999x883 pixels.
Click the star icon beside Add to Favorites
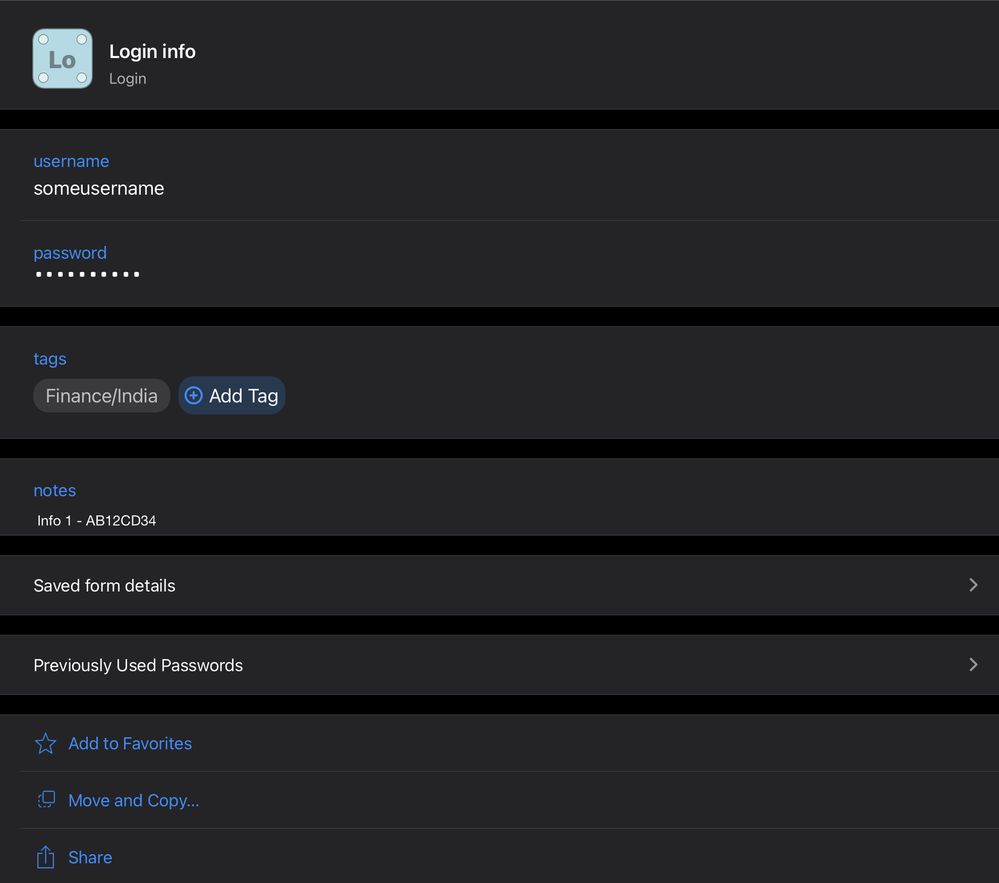46,744
